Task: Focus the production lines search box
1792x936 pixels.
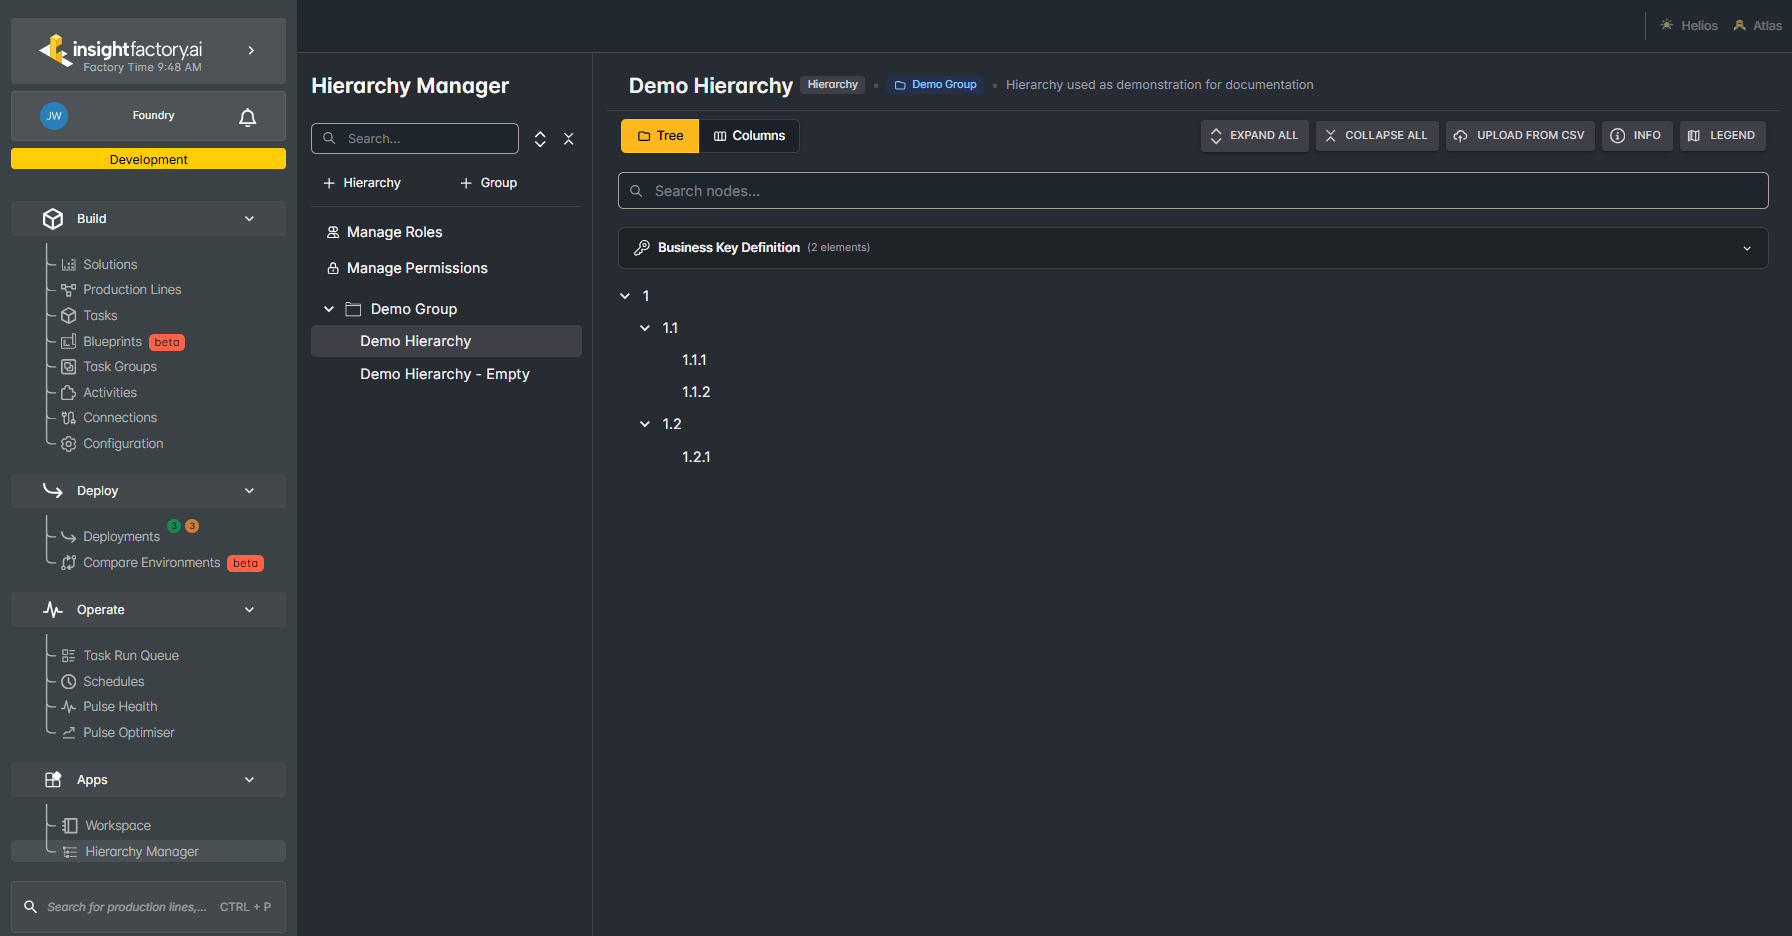Action: (x=148, y=907)
